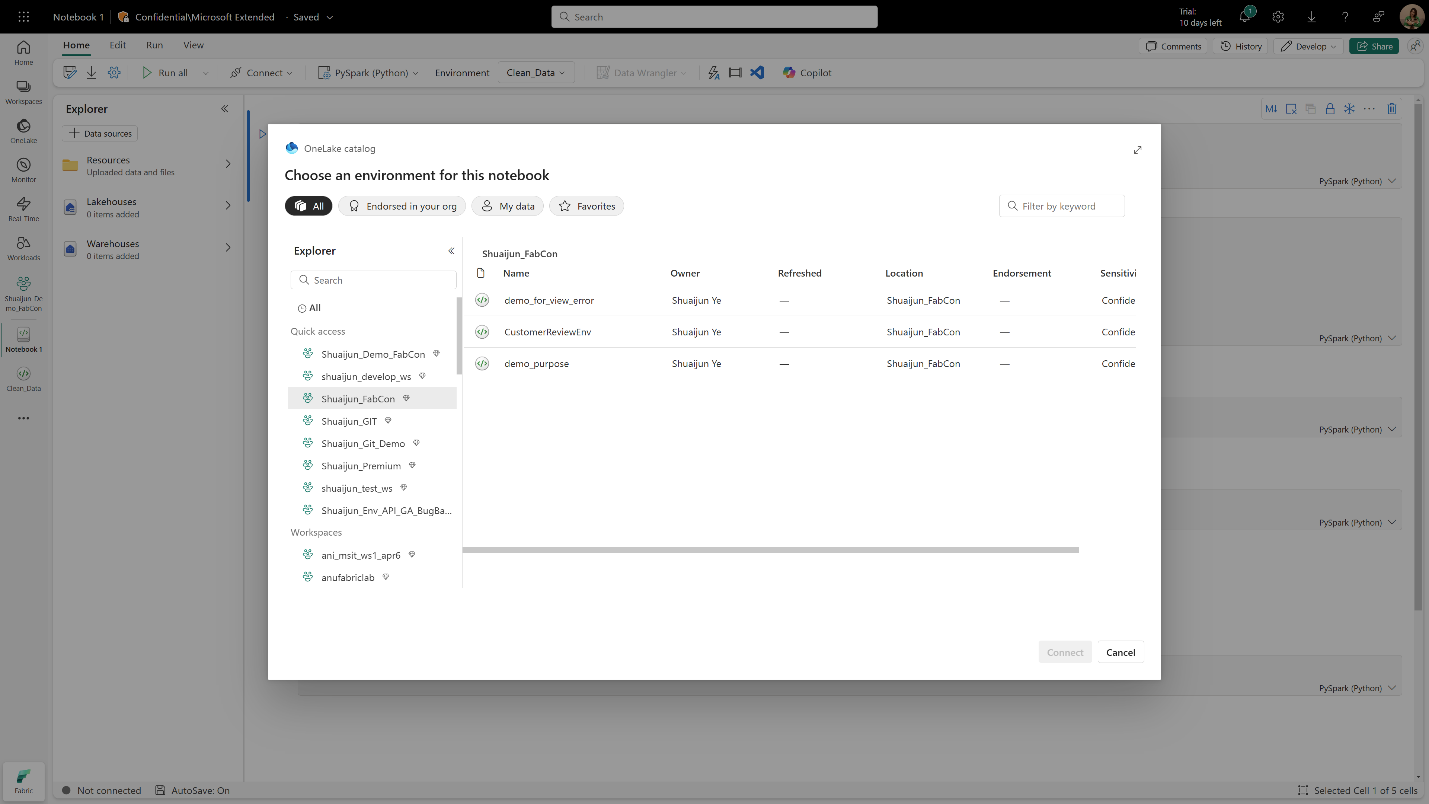Select the My data filter pill

507,206
